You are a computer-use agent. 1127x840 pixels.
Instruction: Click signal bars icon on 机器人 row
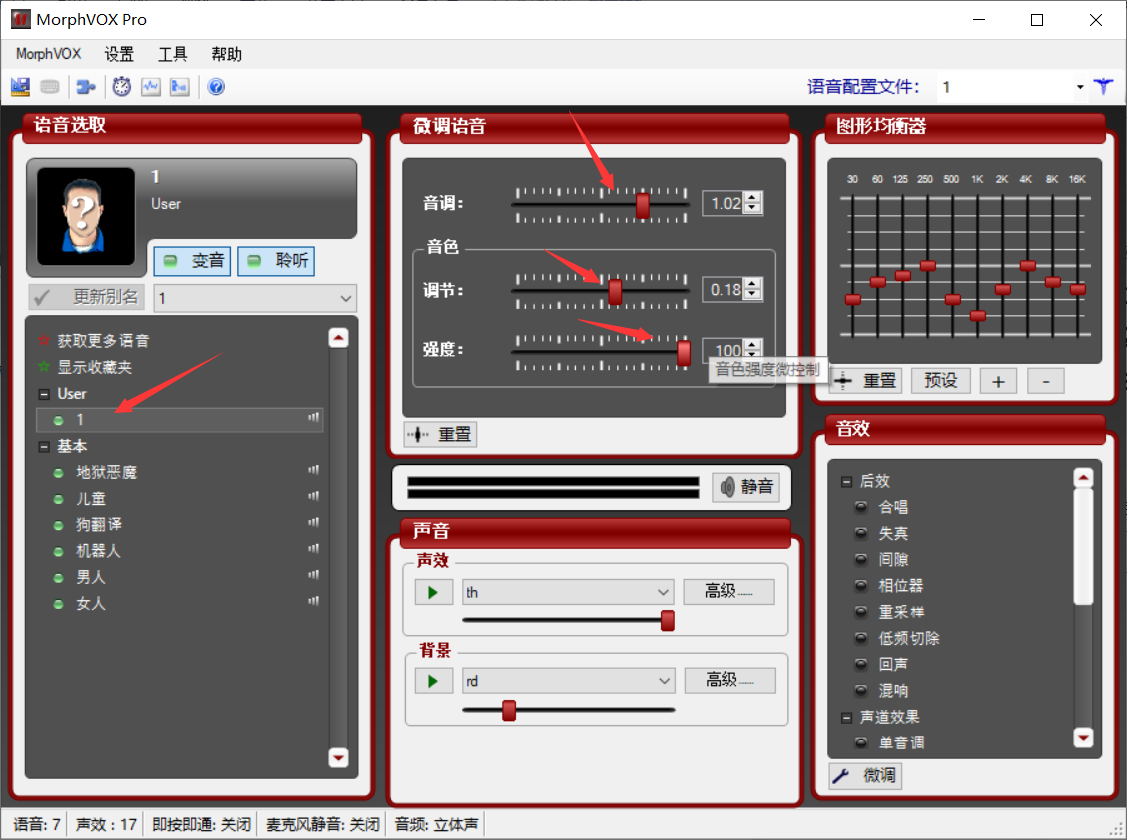click(313, 549)
